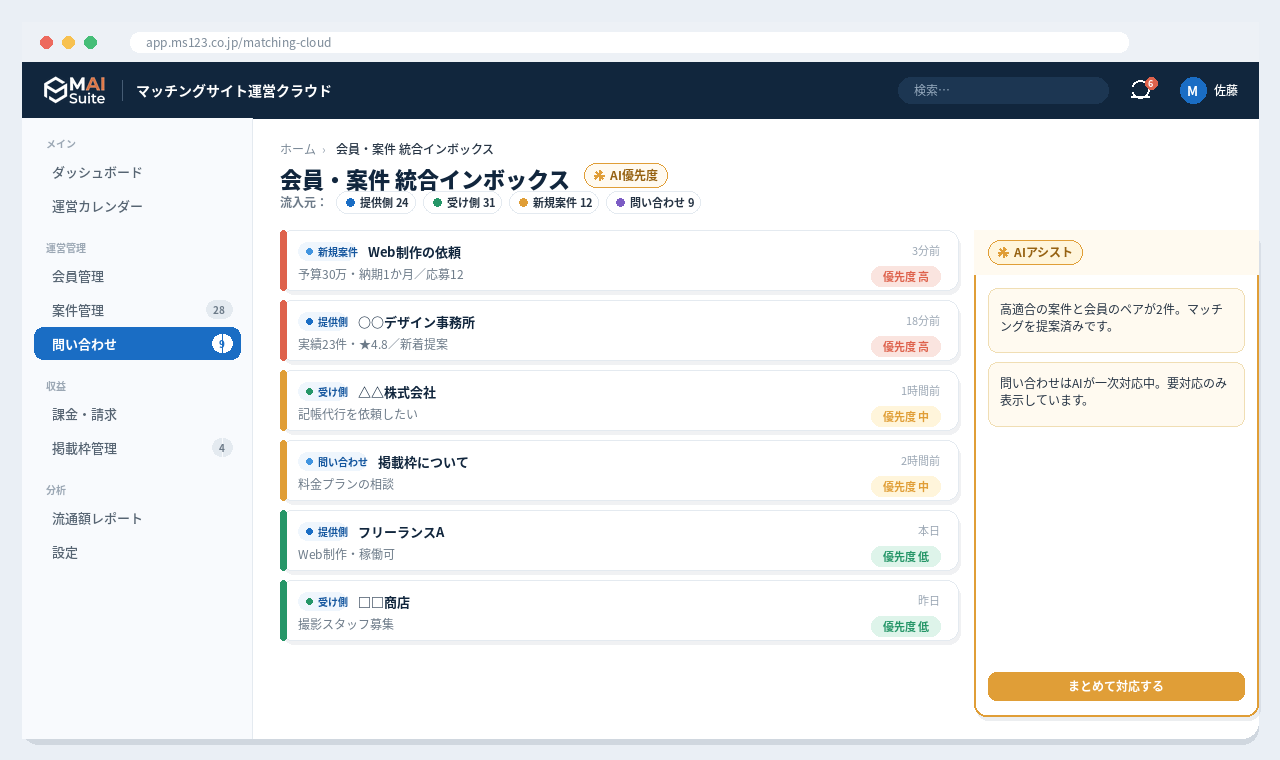The image size is (1280, 760).
Task: Click the 4 badge next to 掲載枠管理
Action: coord(222,448)
